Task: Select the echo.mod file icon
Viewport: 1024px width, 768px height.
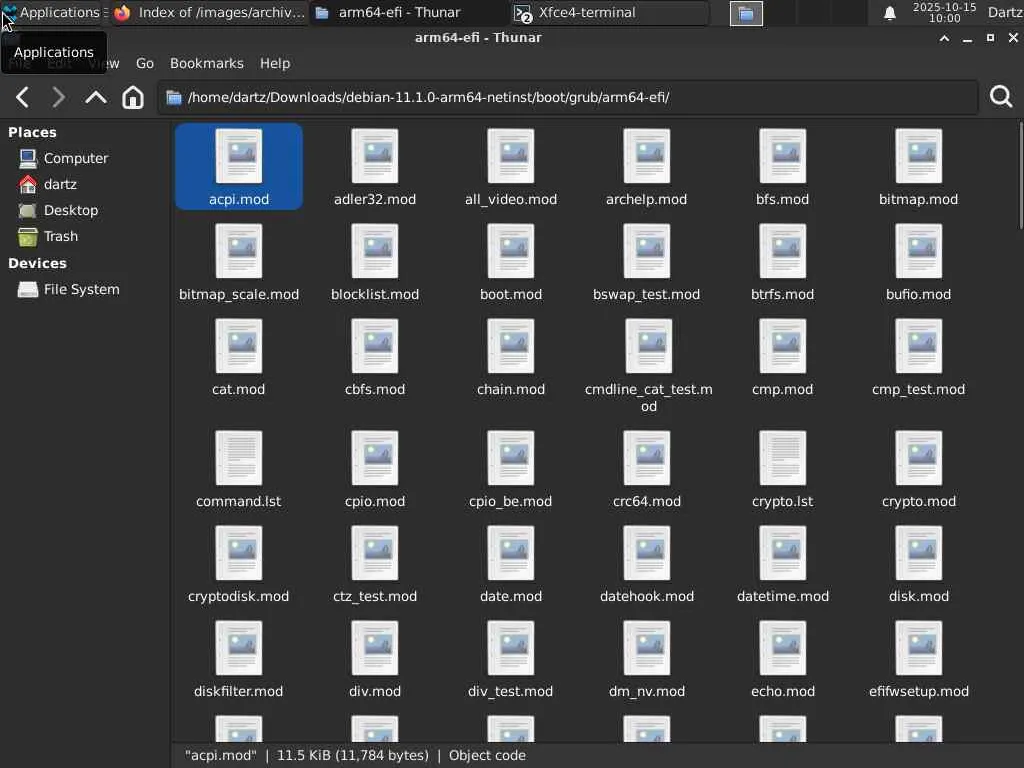Action: pos(782,647)
